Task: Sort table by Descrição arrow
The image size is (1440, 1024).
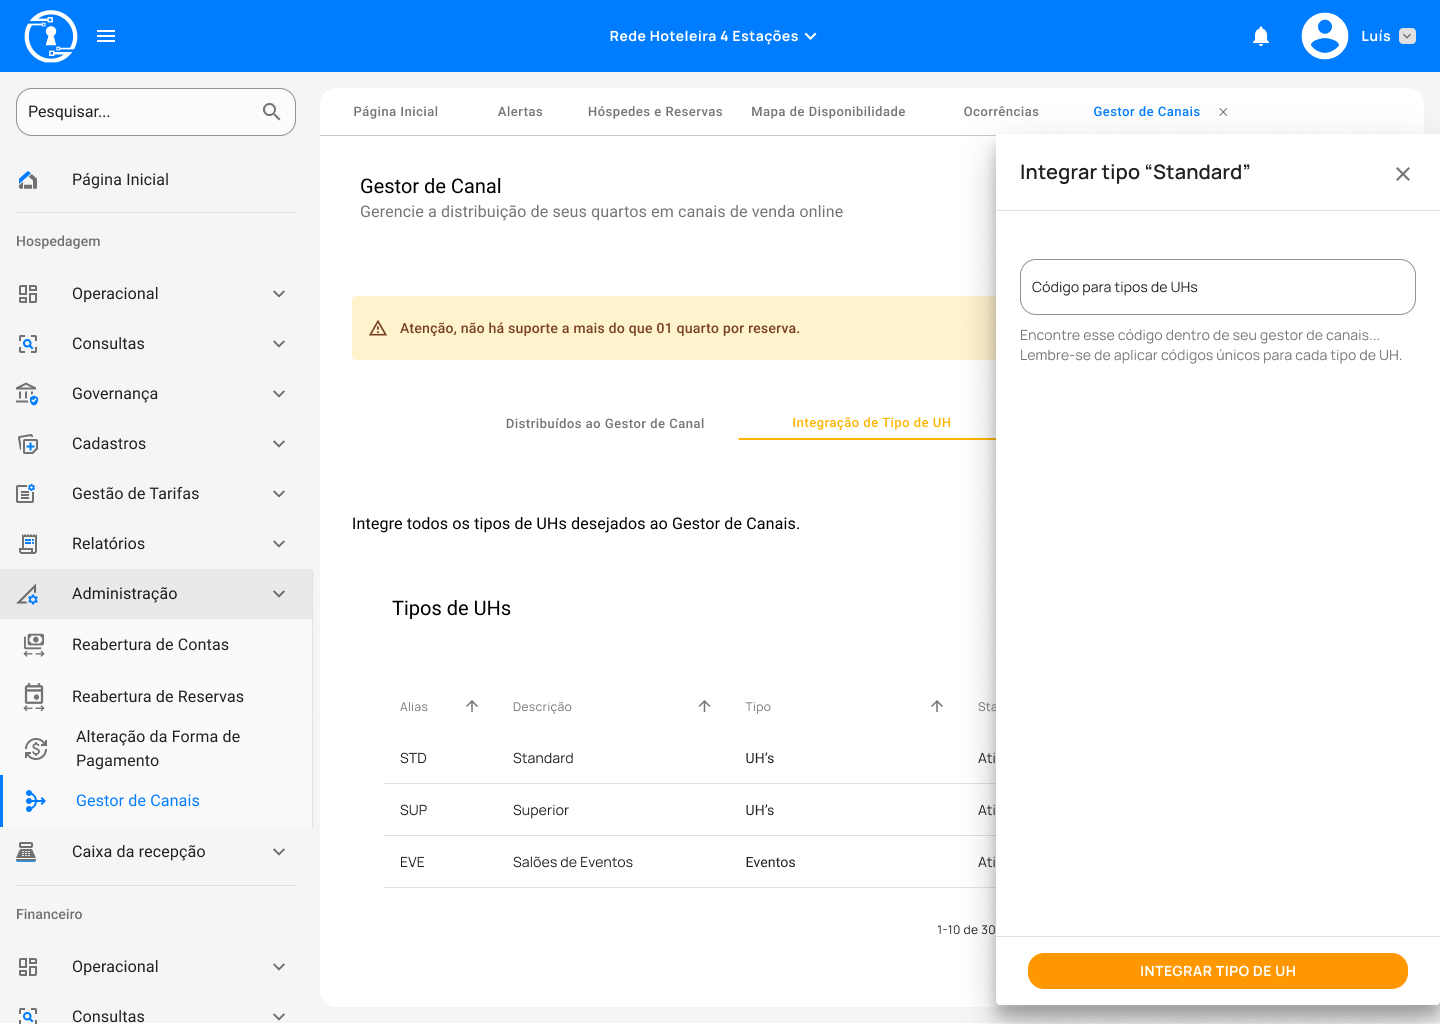Action: tap(704, 706)
